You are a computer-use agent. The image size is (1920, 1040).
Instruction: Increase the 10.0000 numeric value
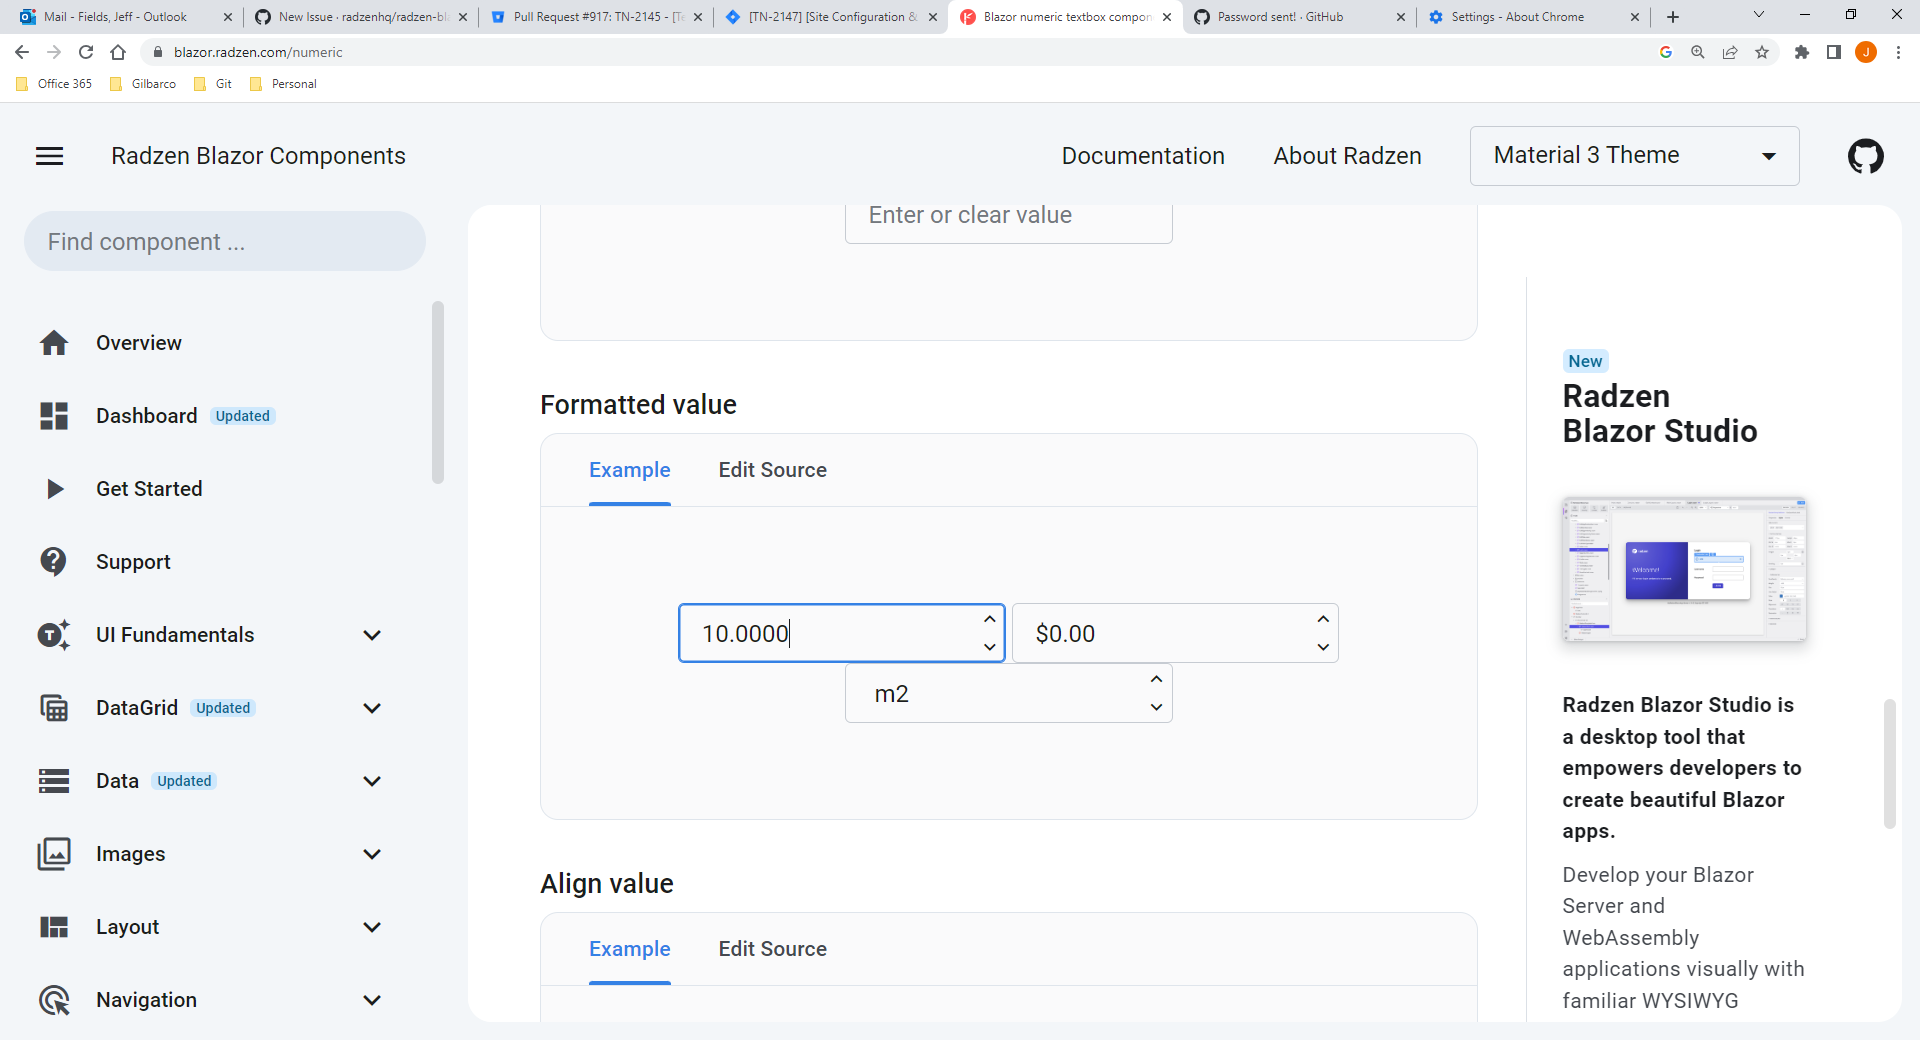tap(990, 619)
